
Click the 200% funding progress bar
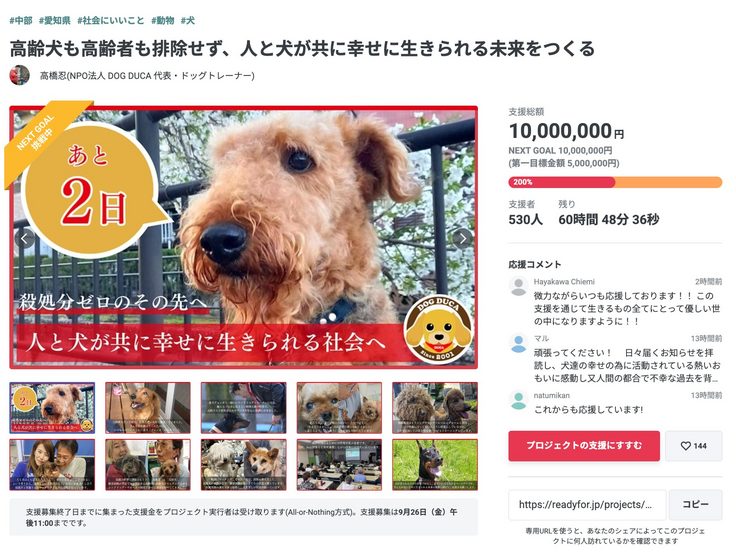(615, 182)
